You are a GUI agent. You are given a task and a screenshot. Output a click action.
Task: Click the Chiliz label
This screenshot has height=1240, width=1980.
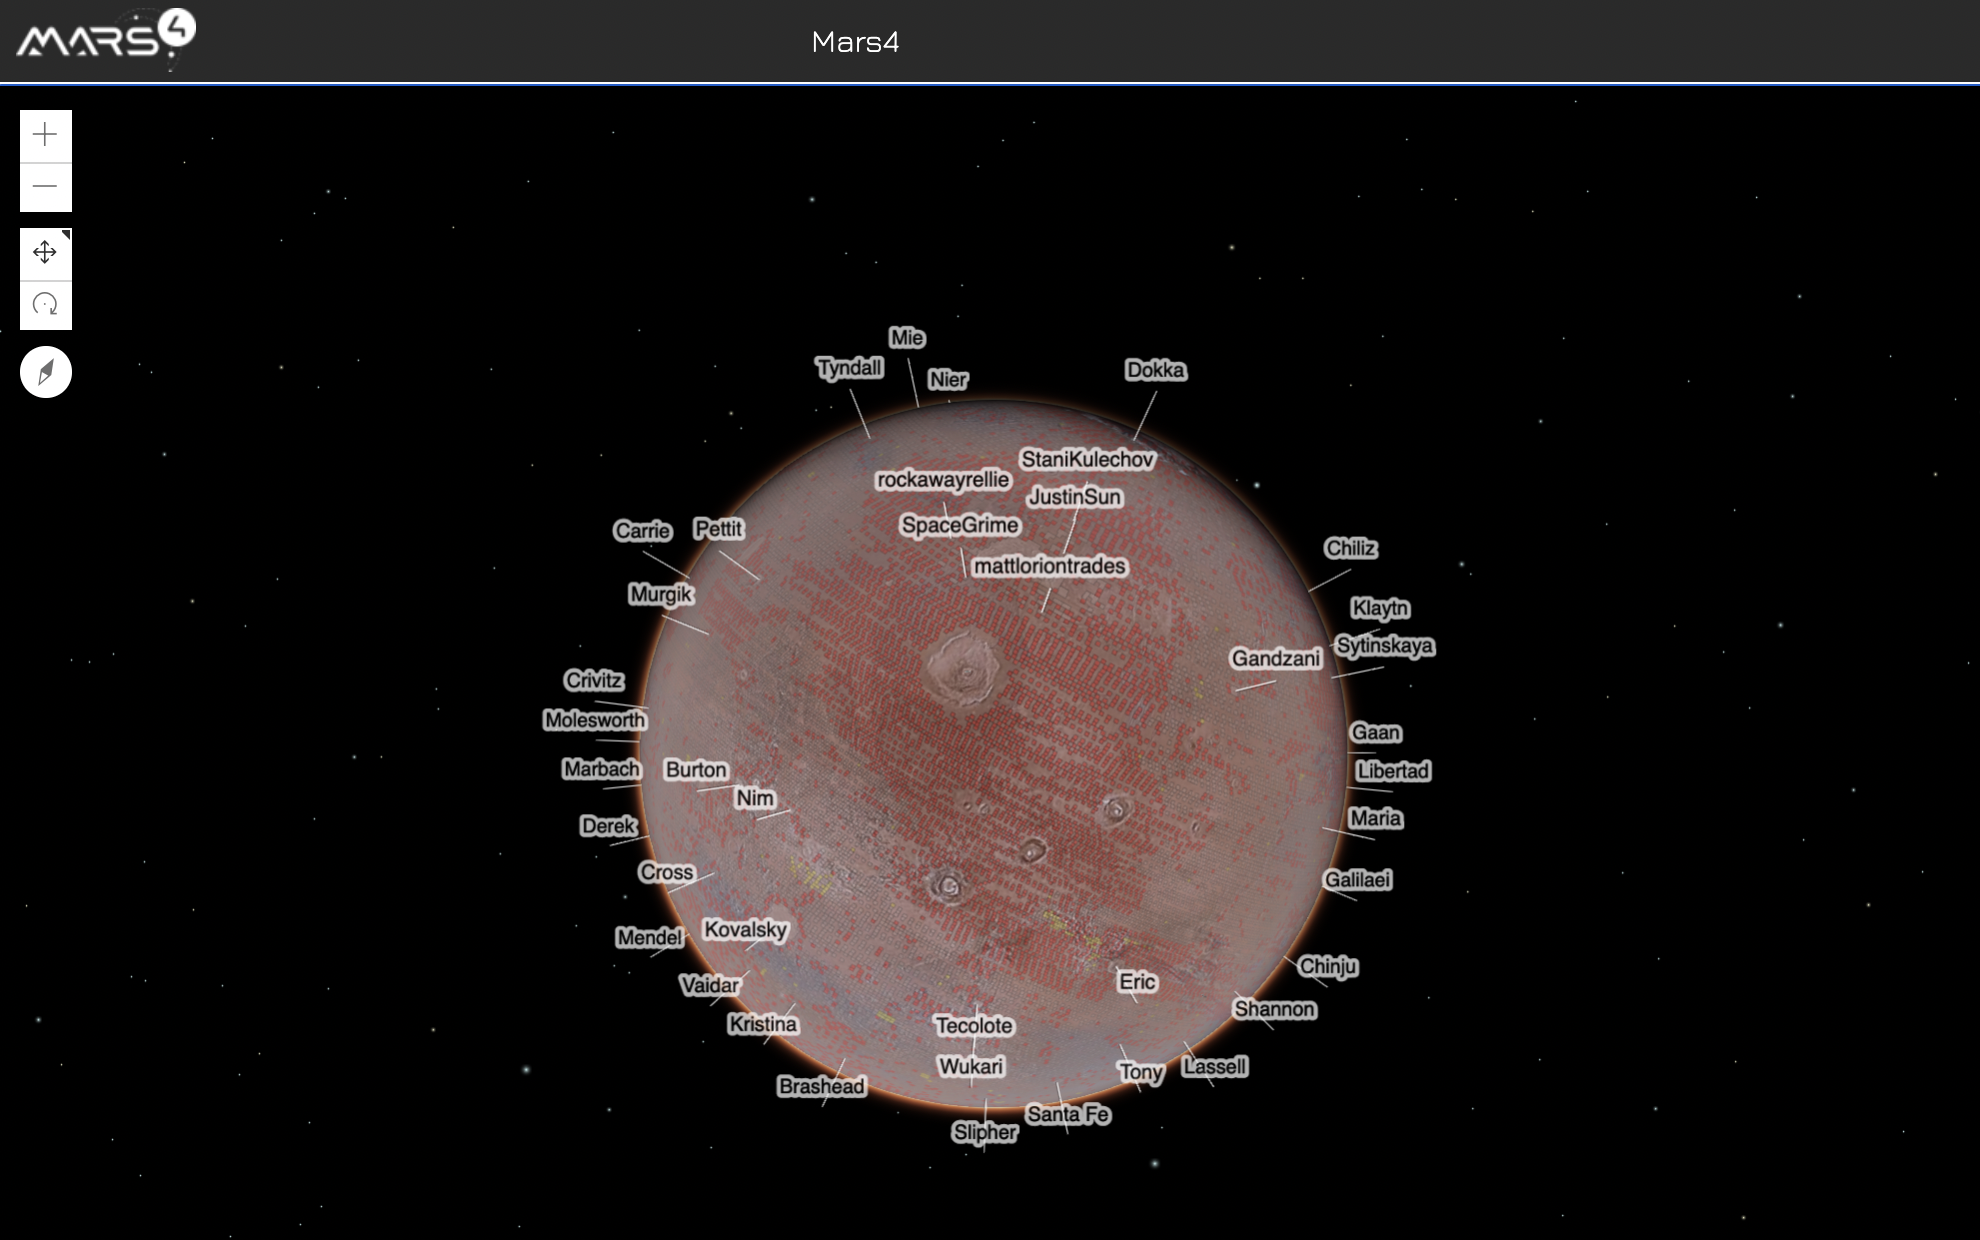[x=1350, y=548]
